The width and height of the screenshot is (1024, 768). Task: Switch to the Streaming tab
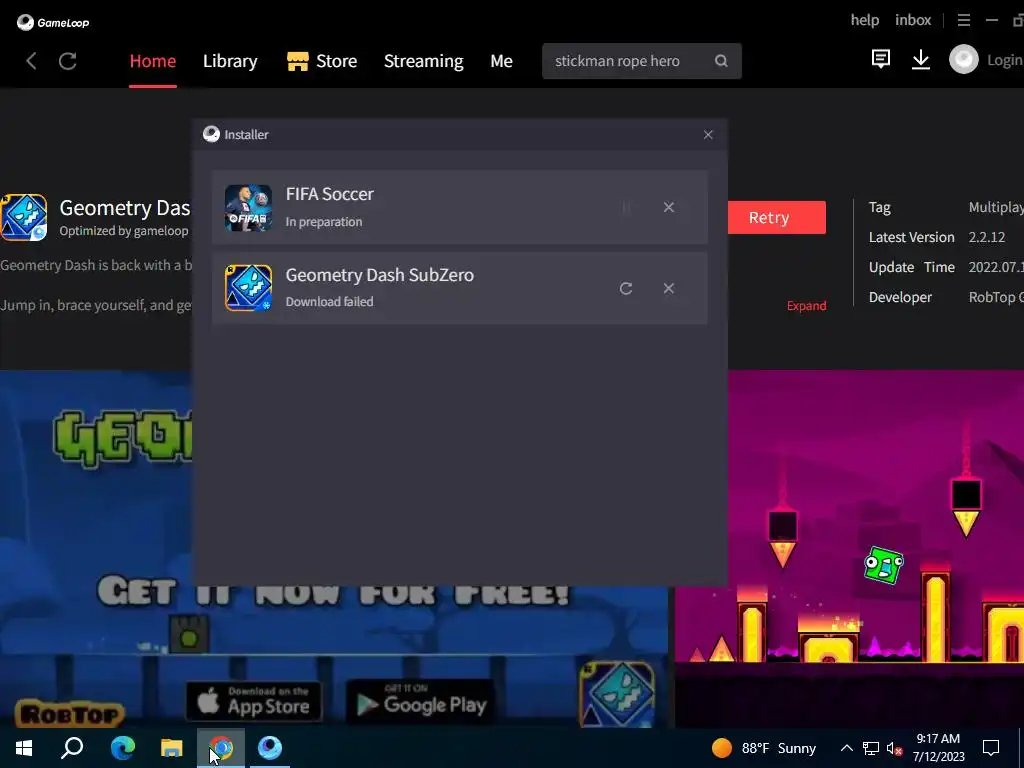423,61
